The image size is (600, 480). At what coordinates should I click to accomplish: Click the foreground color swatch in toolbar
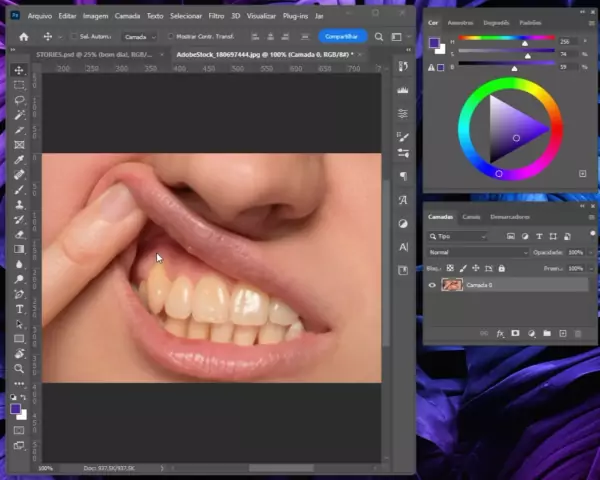click(x=16, y=408)
